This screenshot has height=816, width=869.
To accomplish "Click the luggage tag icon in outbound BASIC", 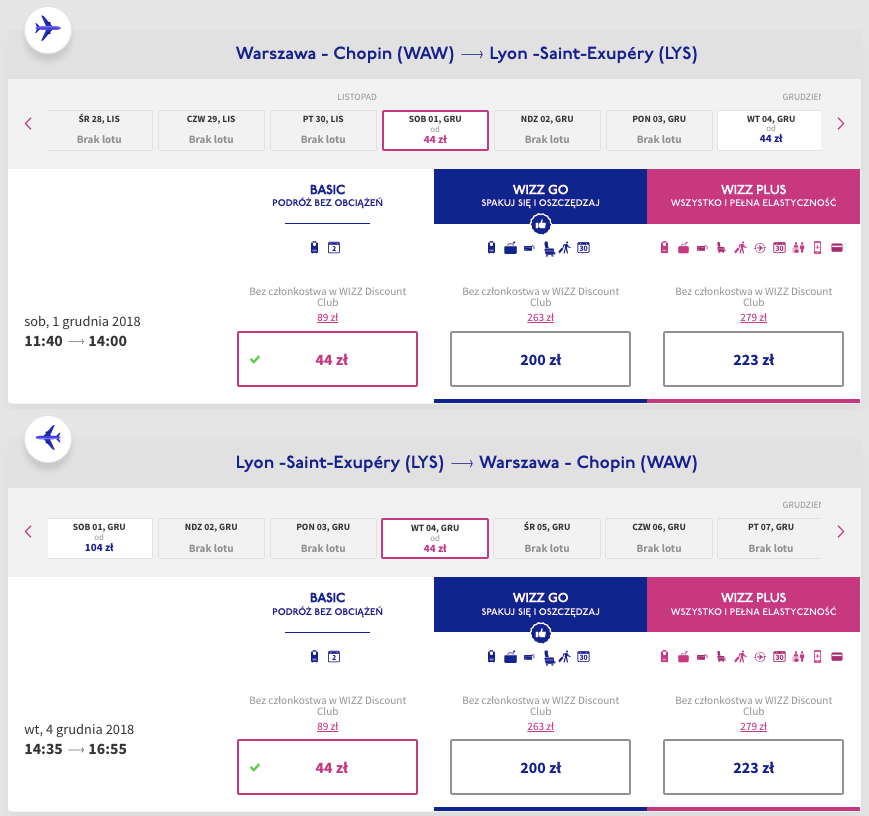I will (x=314, y=247).
